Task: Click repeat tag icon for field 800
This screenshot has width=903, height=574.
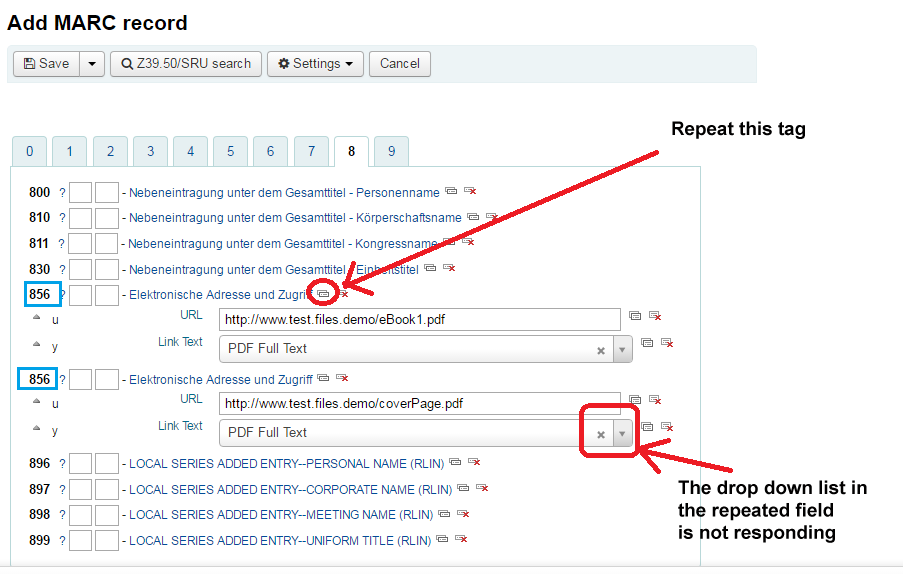Action: (451, 192)
